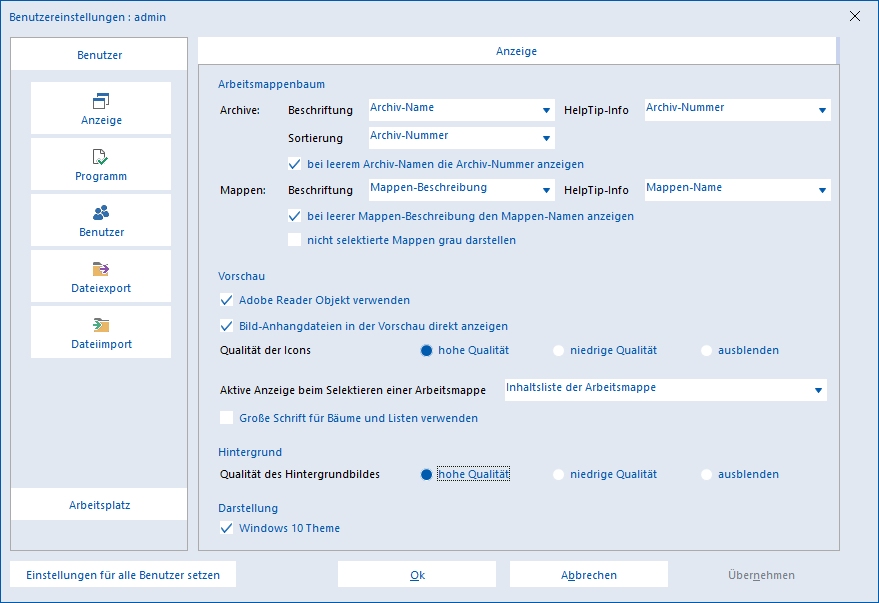Click the Ok button

click(417, 574)
